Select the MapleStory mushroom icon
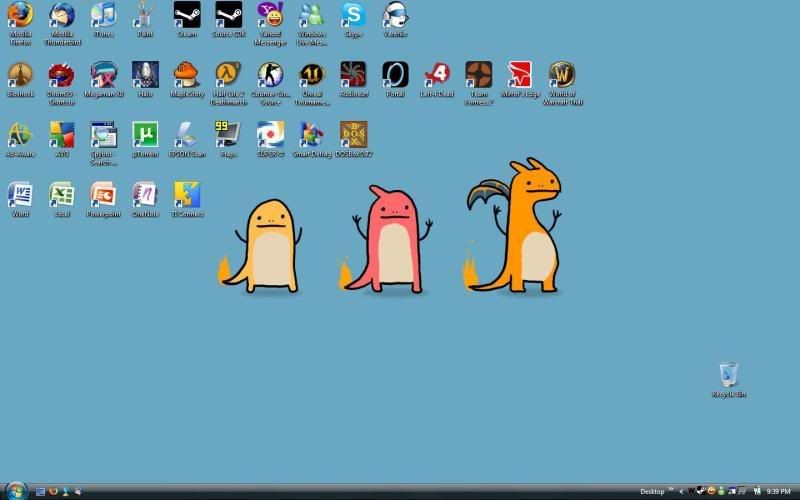800x500 pixels. [x=187, y=79]
